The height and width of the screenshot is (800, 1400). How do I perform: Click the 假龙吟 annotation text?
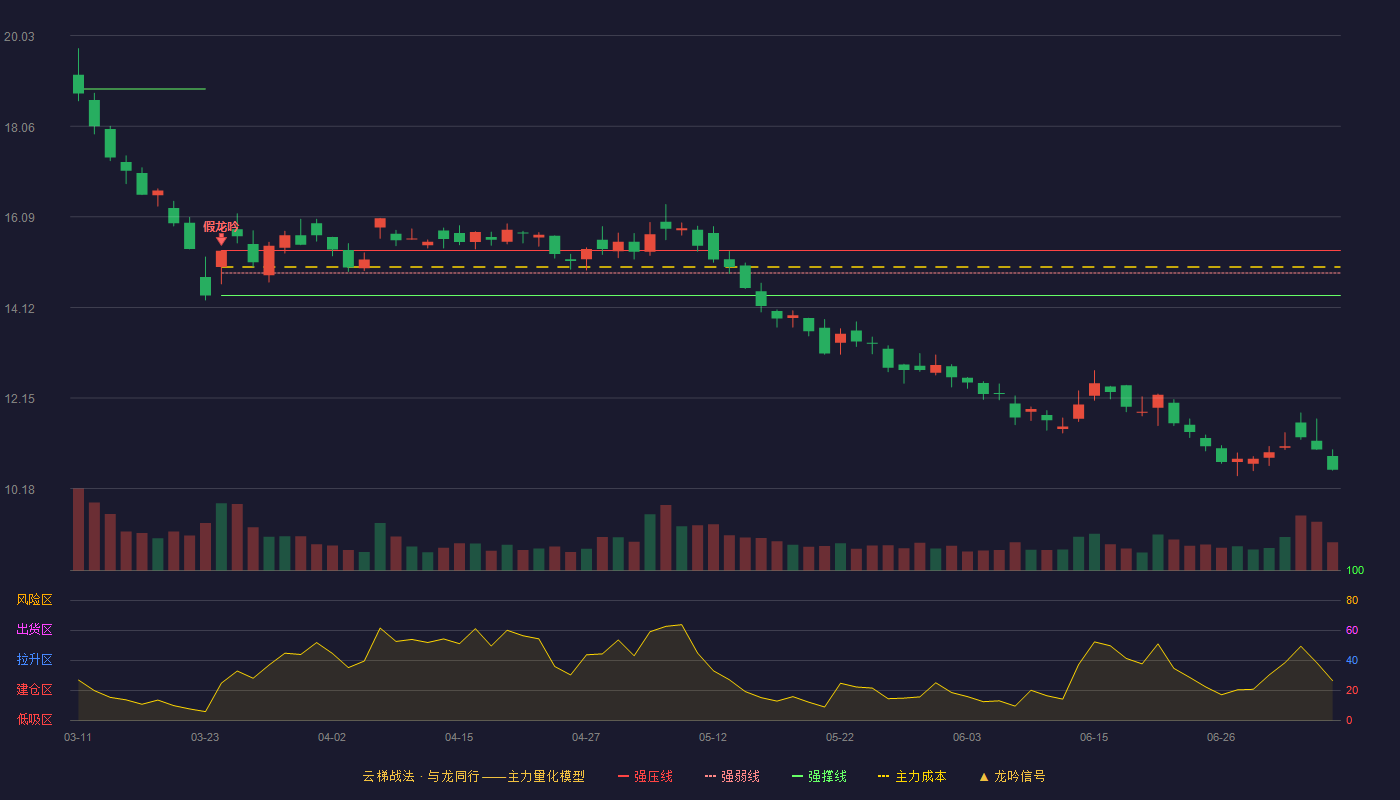(221, 226)
